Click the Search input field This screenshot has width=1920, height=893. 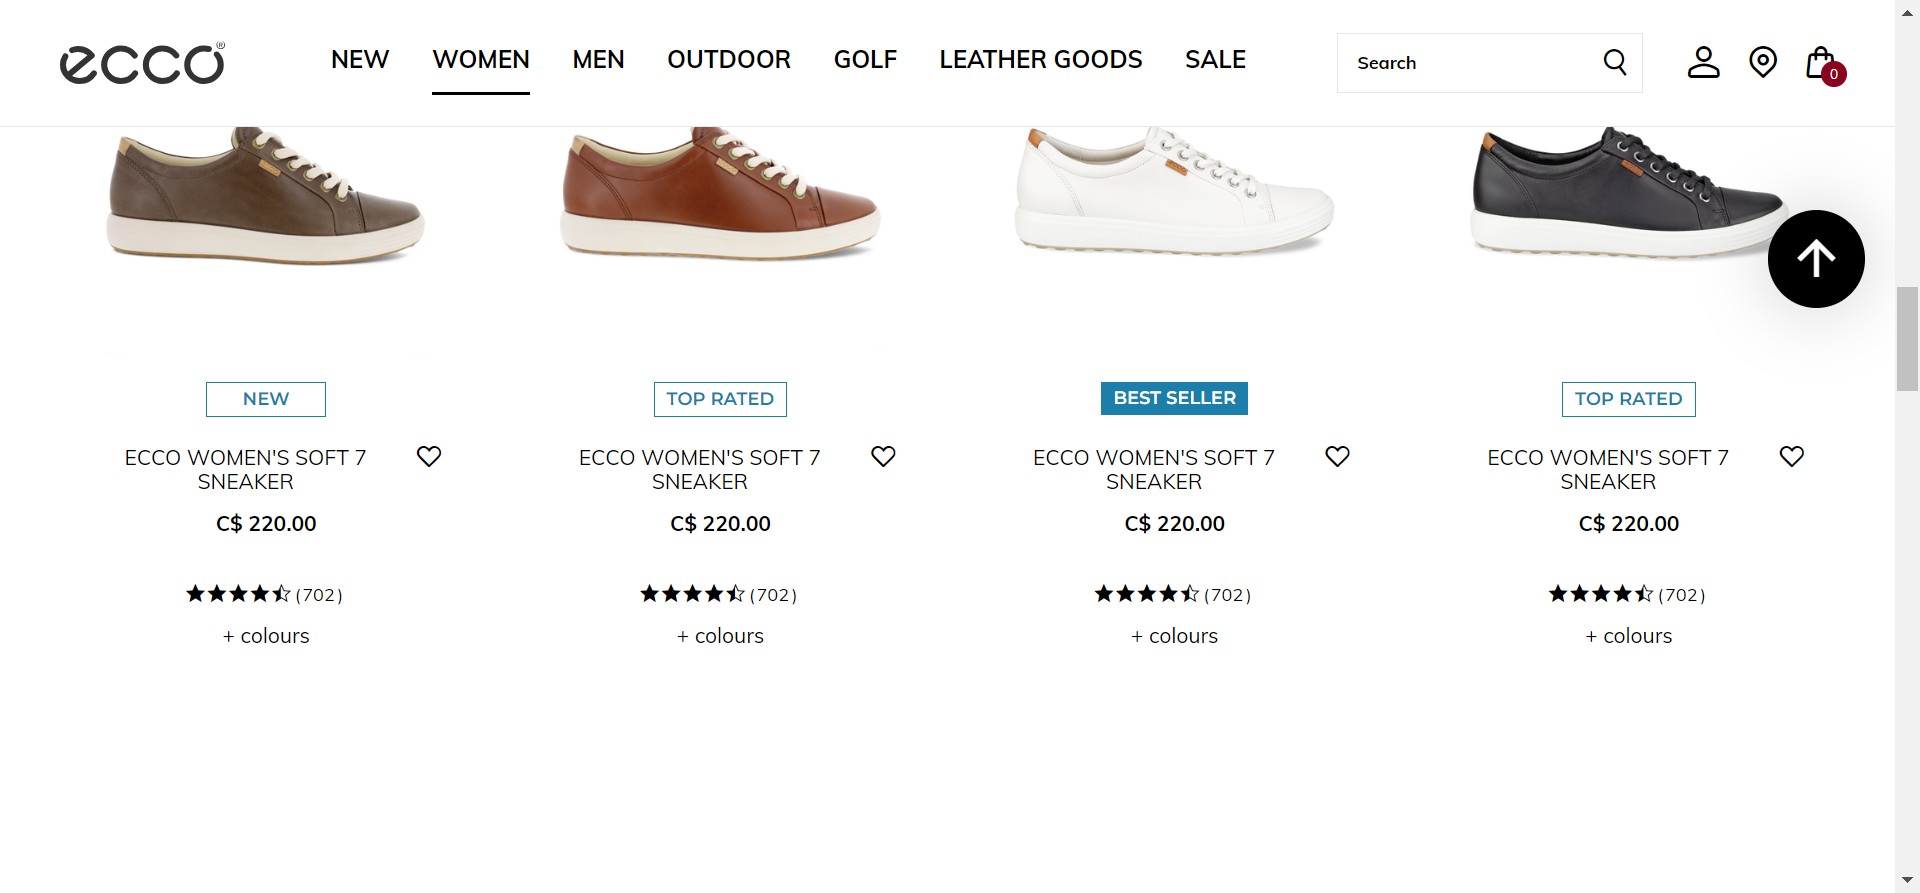coord(1466,63)
